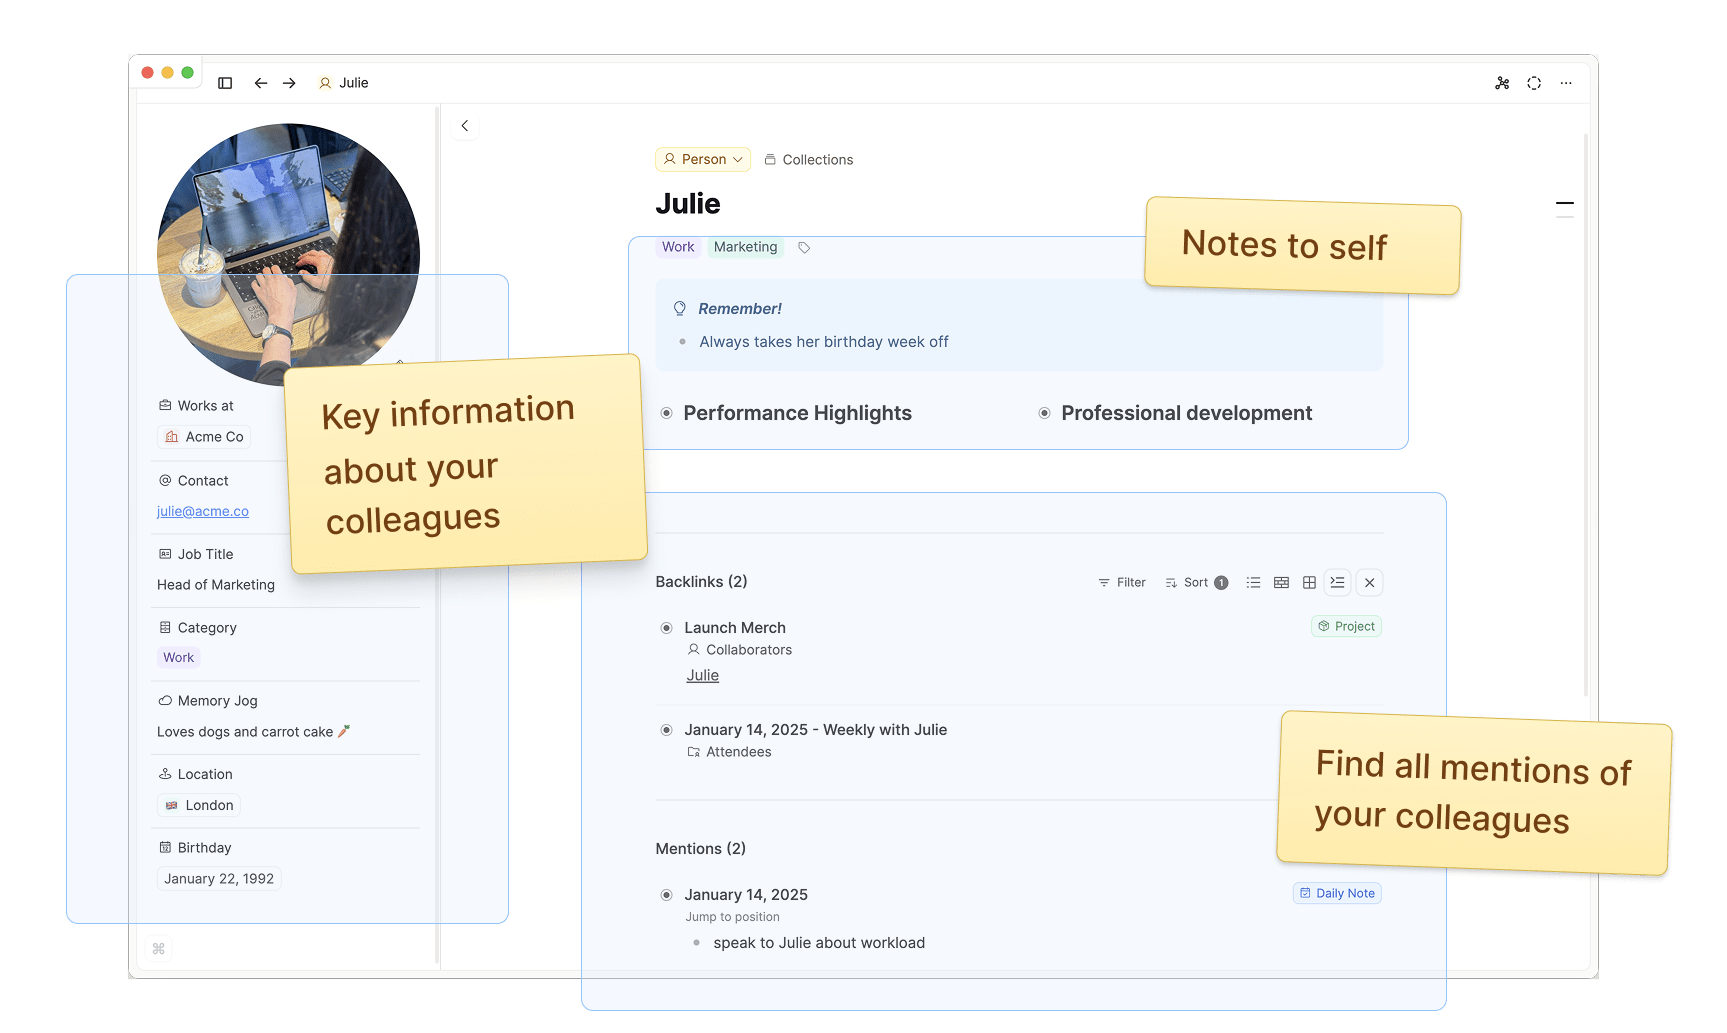Toggle the Performance Highlights bullet
This screenshot has width=1727, height=1033.
pyautogui.click(x=666, y=413)
